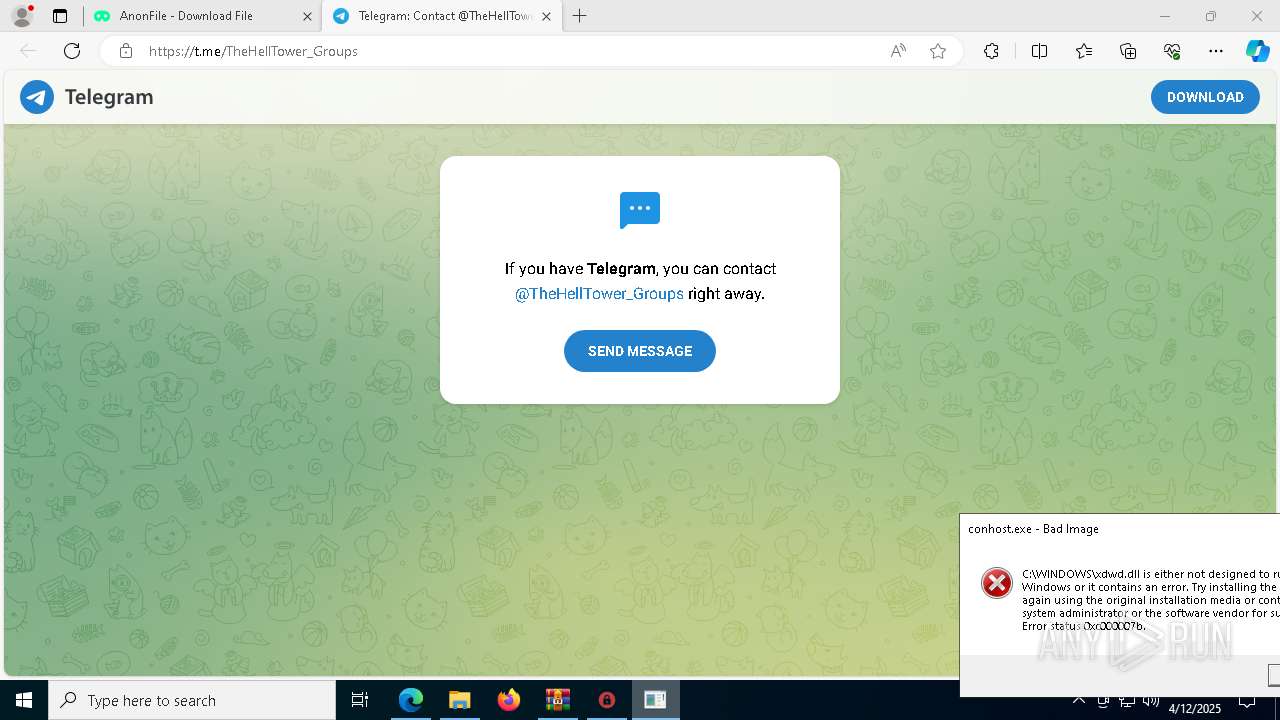Viewport: 1280px width, 720px height.
Task: Open the browser Extensions icon
Action: [x=991, y=51]
